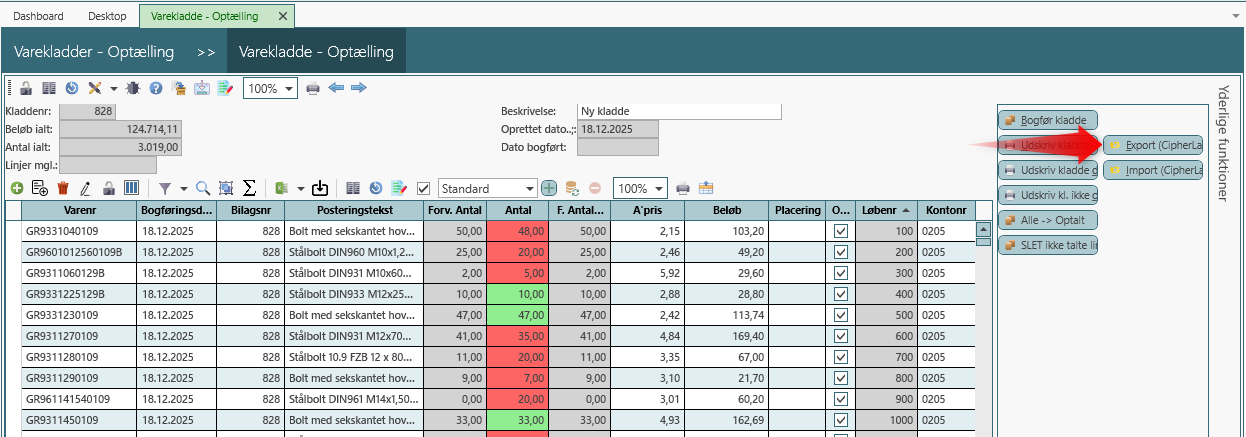Go to Varekladder - Optælling breadcrumb
Screen dimensions: 1246x437
click(94, 52)
